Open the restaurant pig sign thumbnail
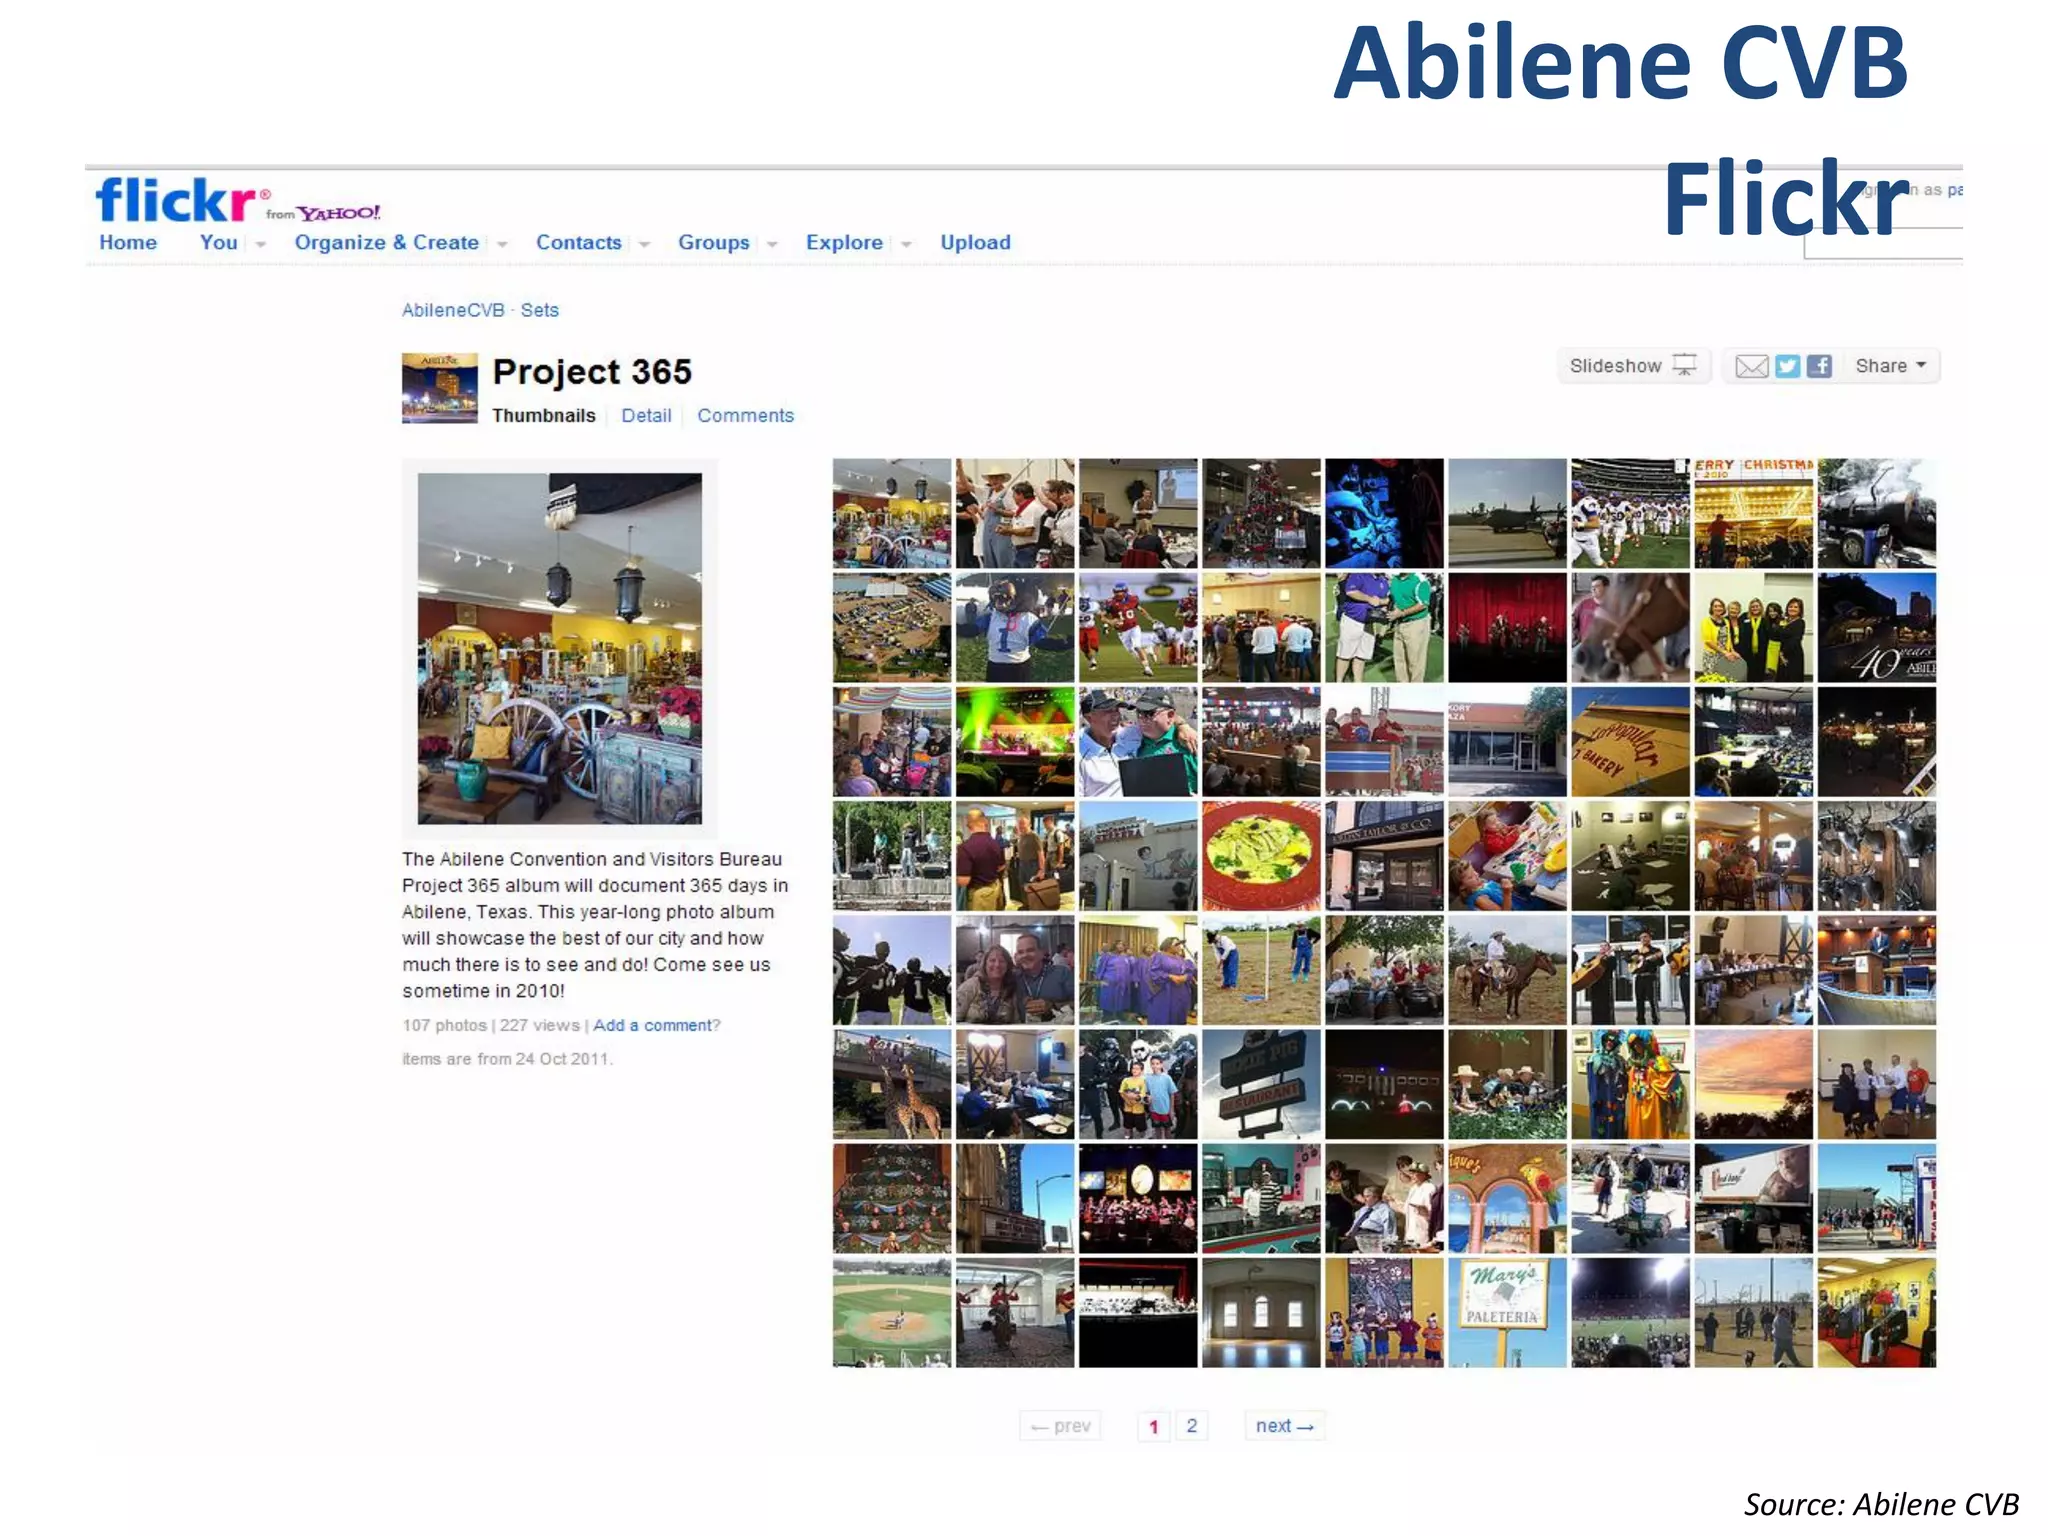The height and width of the screenshot is (1536, 2048). (1261, 1084)
